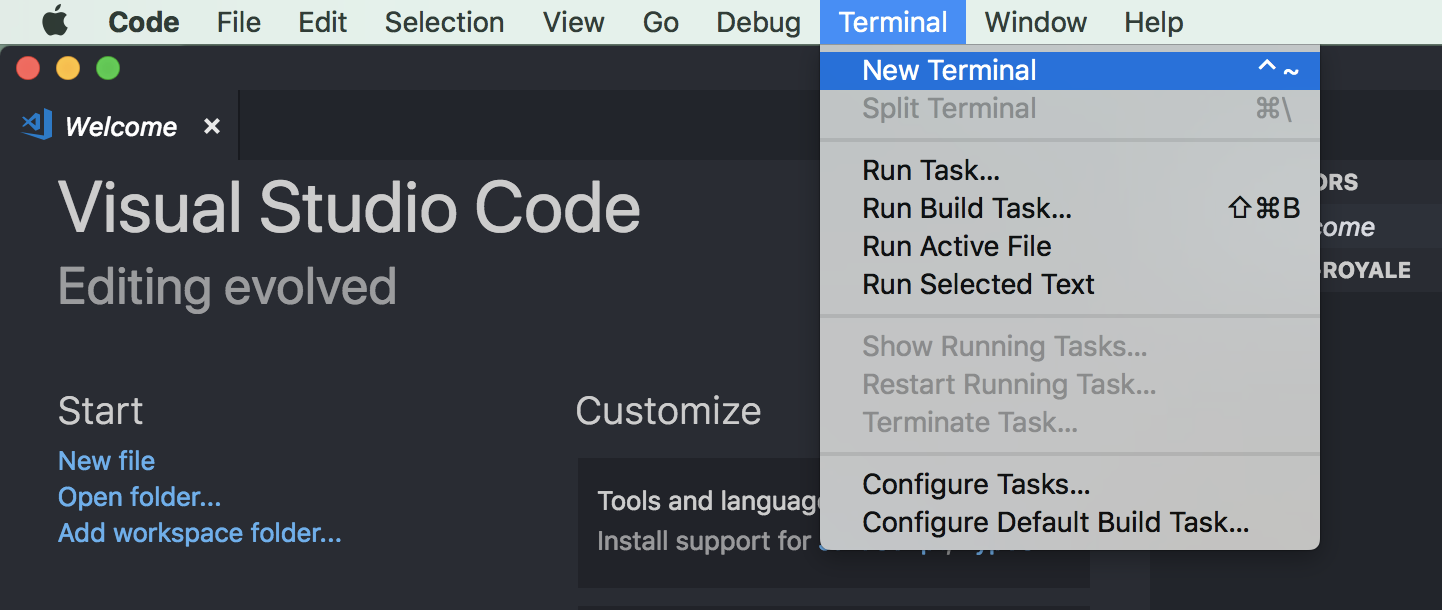Open the Code application menu
This screenshot has width=1442, height=610.
(143, 22)
